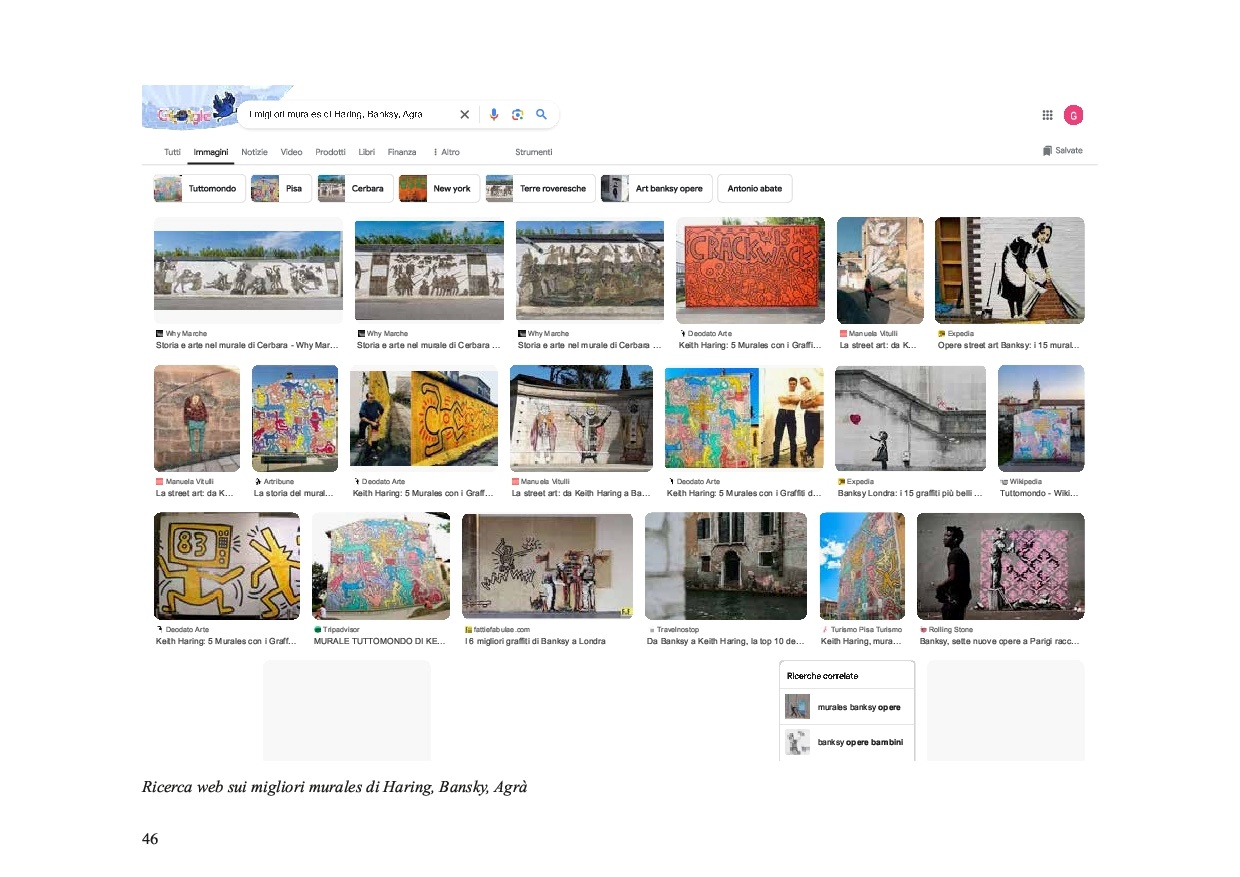Screen dimensions: 1240x877
Task: Open the fattiefabulae Banksy Londra image
Action: [x=547, y=566]
